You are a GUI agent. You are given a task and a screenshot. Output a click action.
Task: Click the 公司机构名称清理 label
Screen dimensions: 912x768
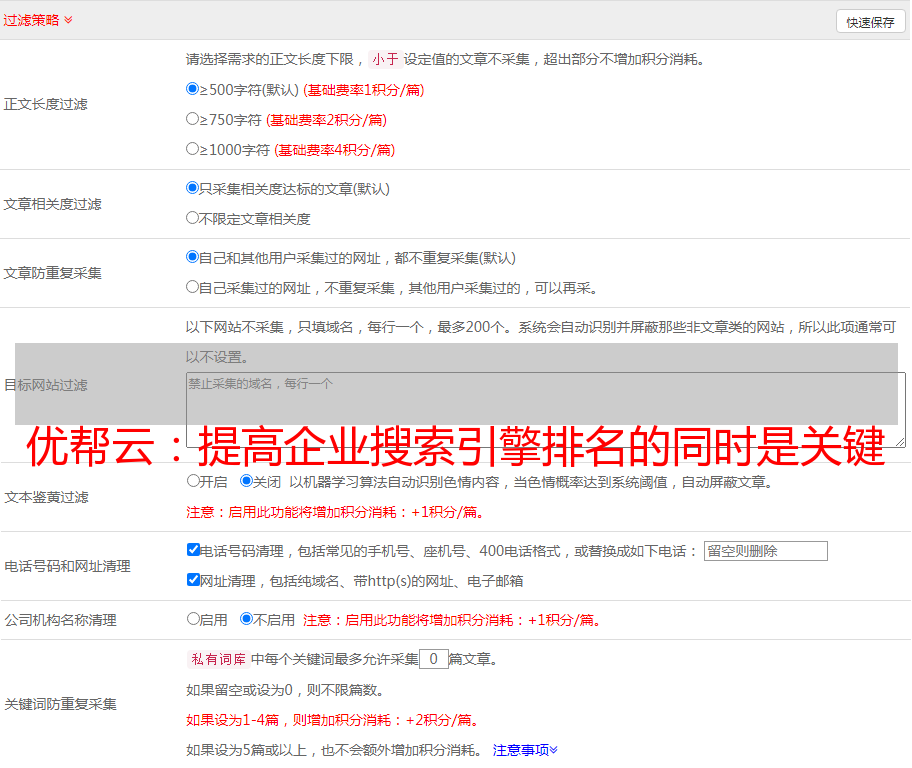pos(60,620)
